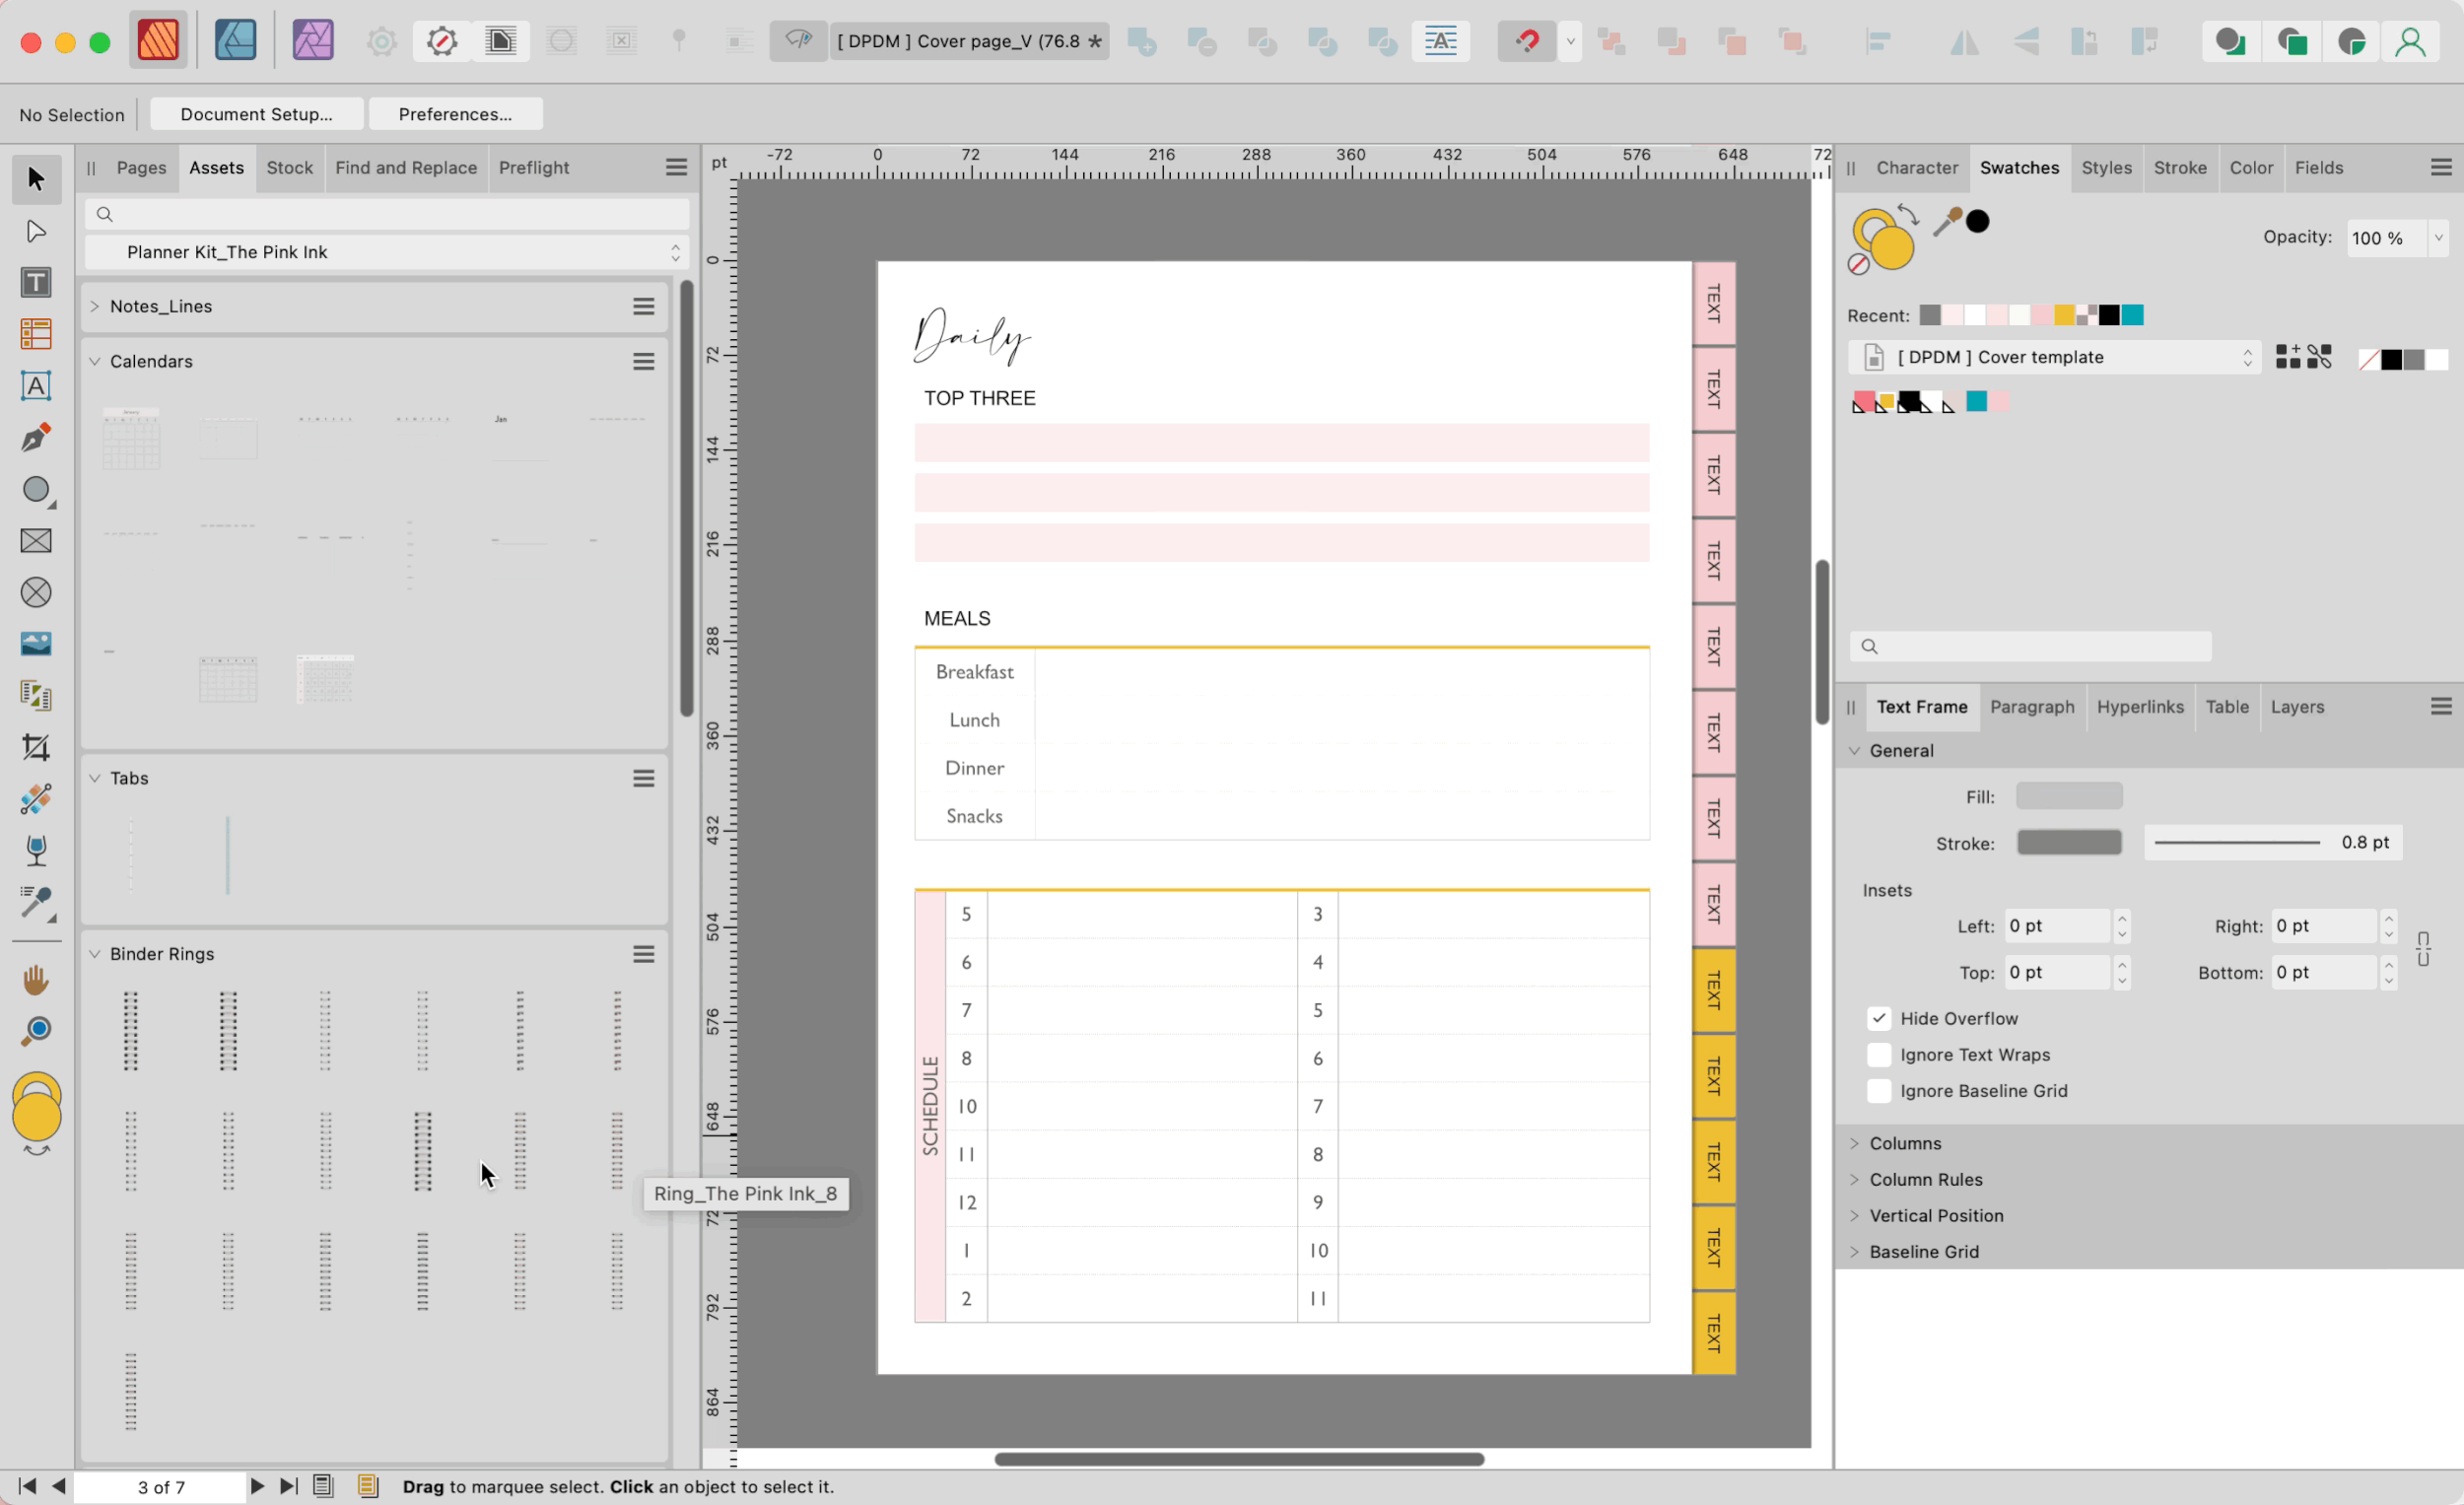
Task: Select the Pen tool
Action: 36,438
